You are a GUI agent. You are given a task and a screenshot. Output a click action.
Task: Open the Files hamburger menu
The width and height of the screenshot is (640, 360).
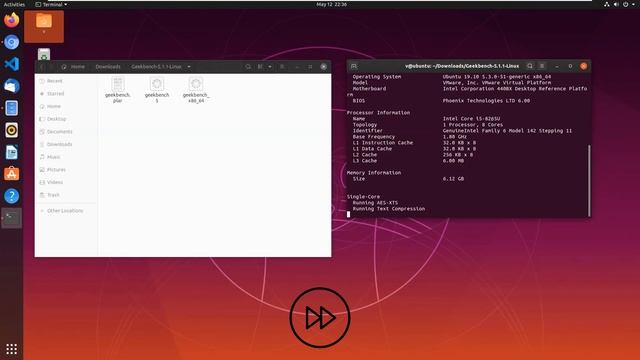pyautogui.click(x=282, y=67)
